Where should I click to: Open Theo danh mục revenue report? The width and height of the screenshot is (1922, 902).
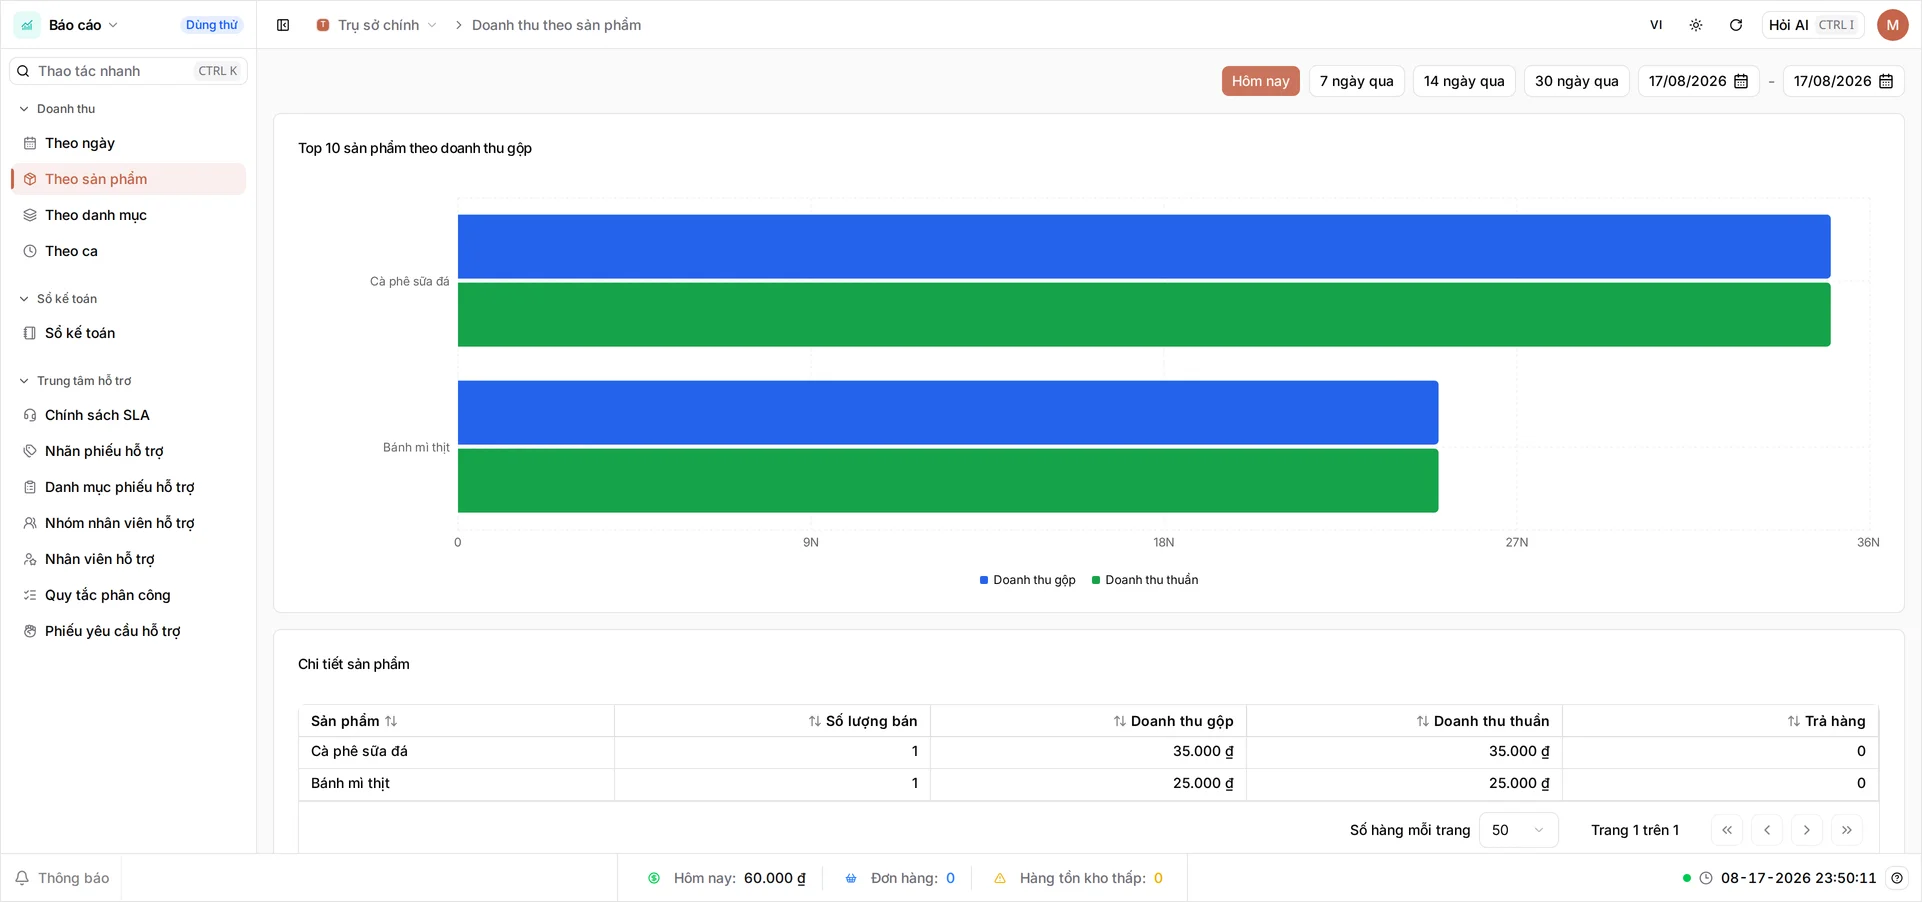128,215
